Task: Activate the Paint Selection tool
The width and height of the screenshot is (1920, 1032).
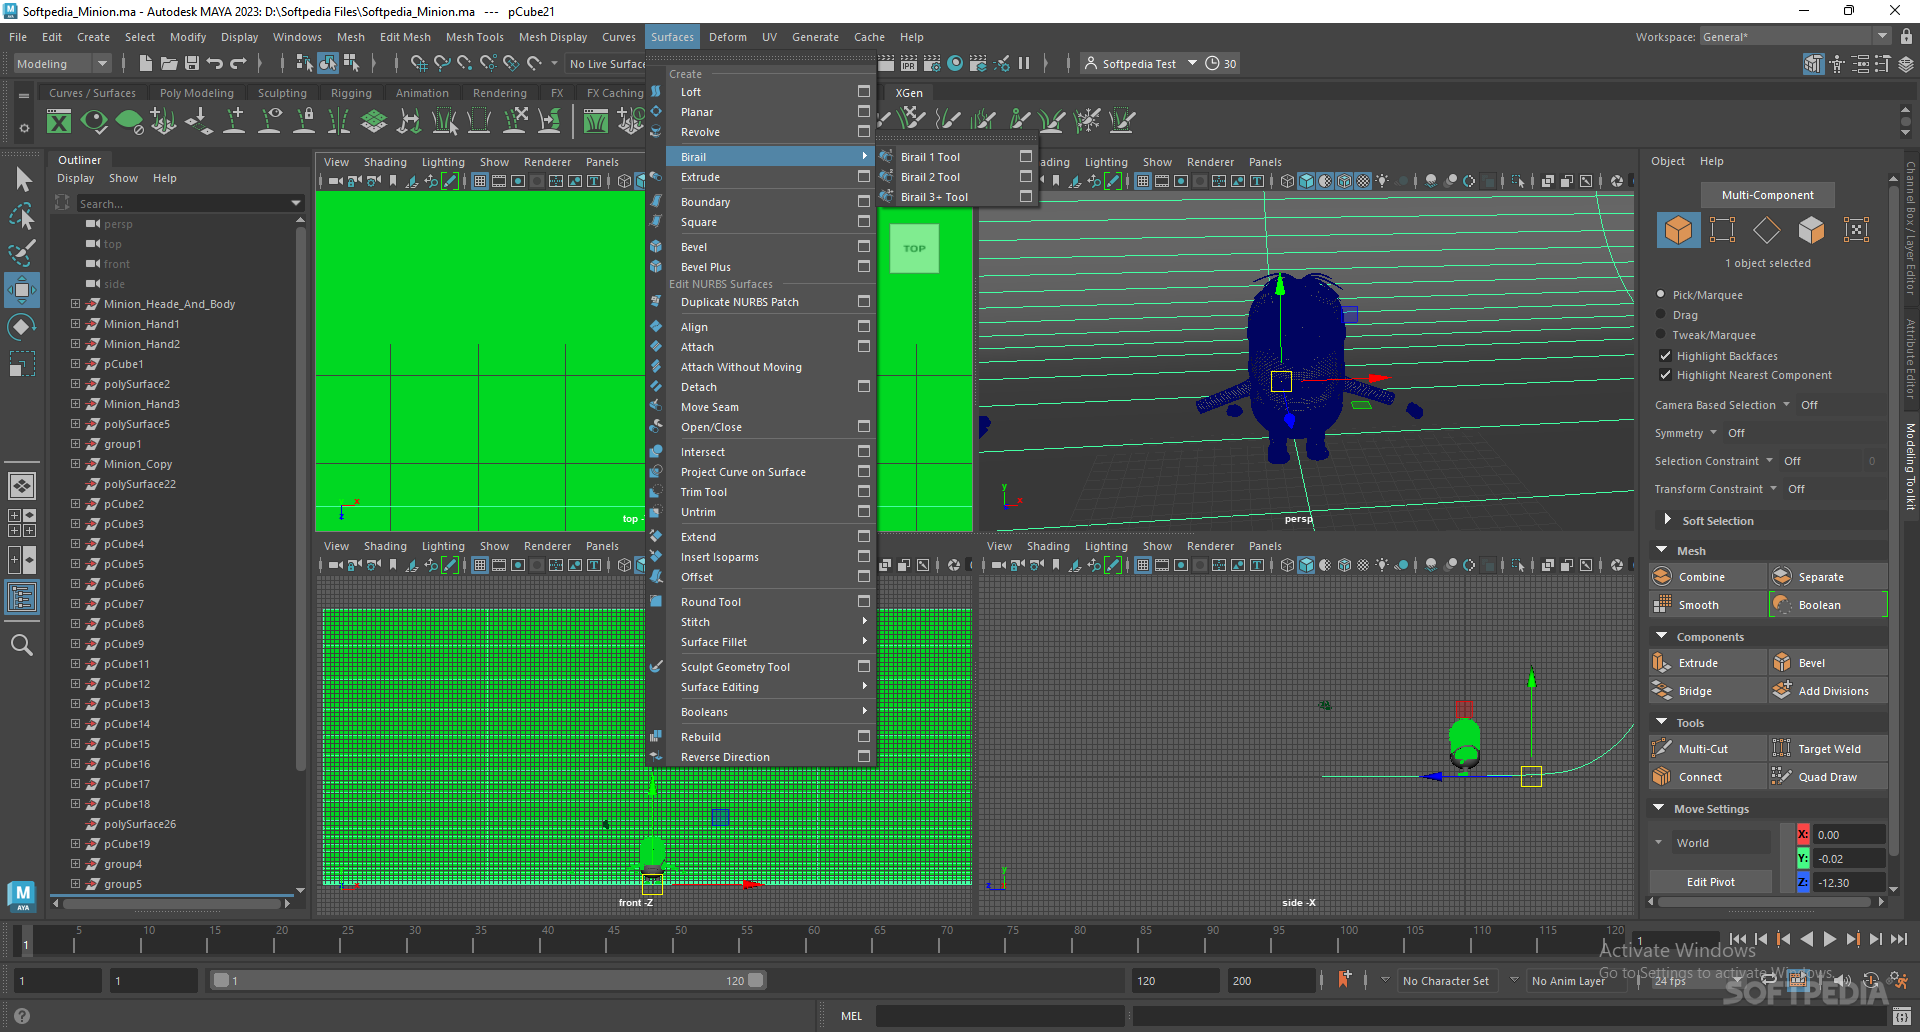Action: (22, 252)
